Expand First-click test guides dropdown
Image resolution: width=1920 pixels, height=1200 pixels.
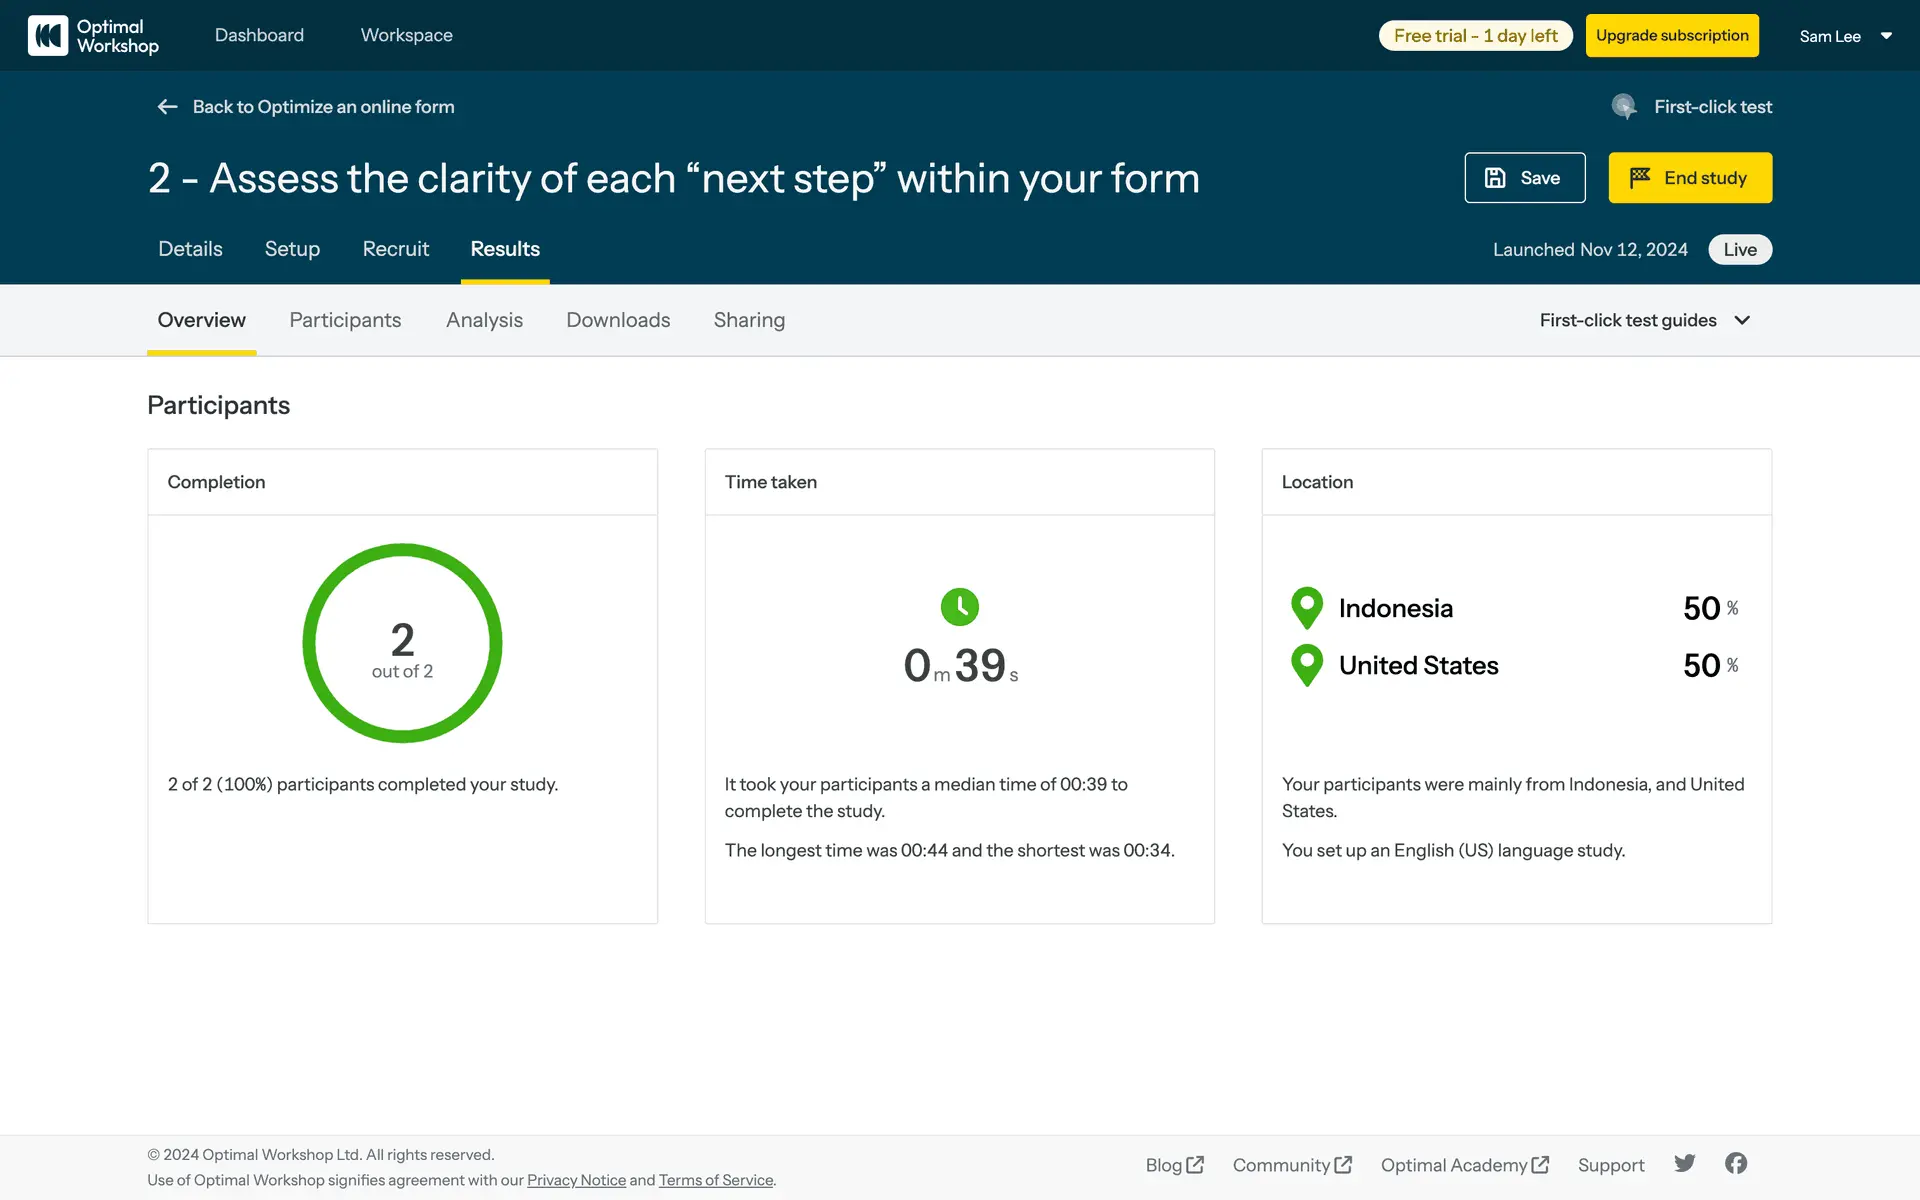[1645, 320]
